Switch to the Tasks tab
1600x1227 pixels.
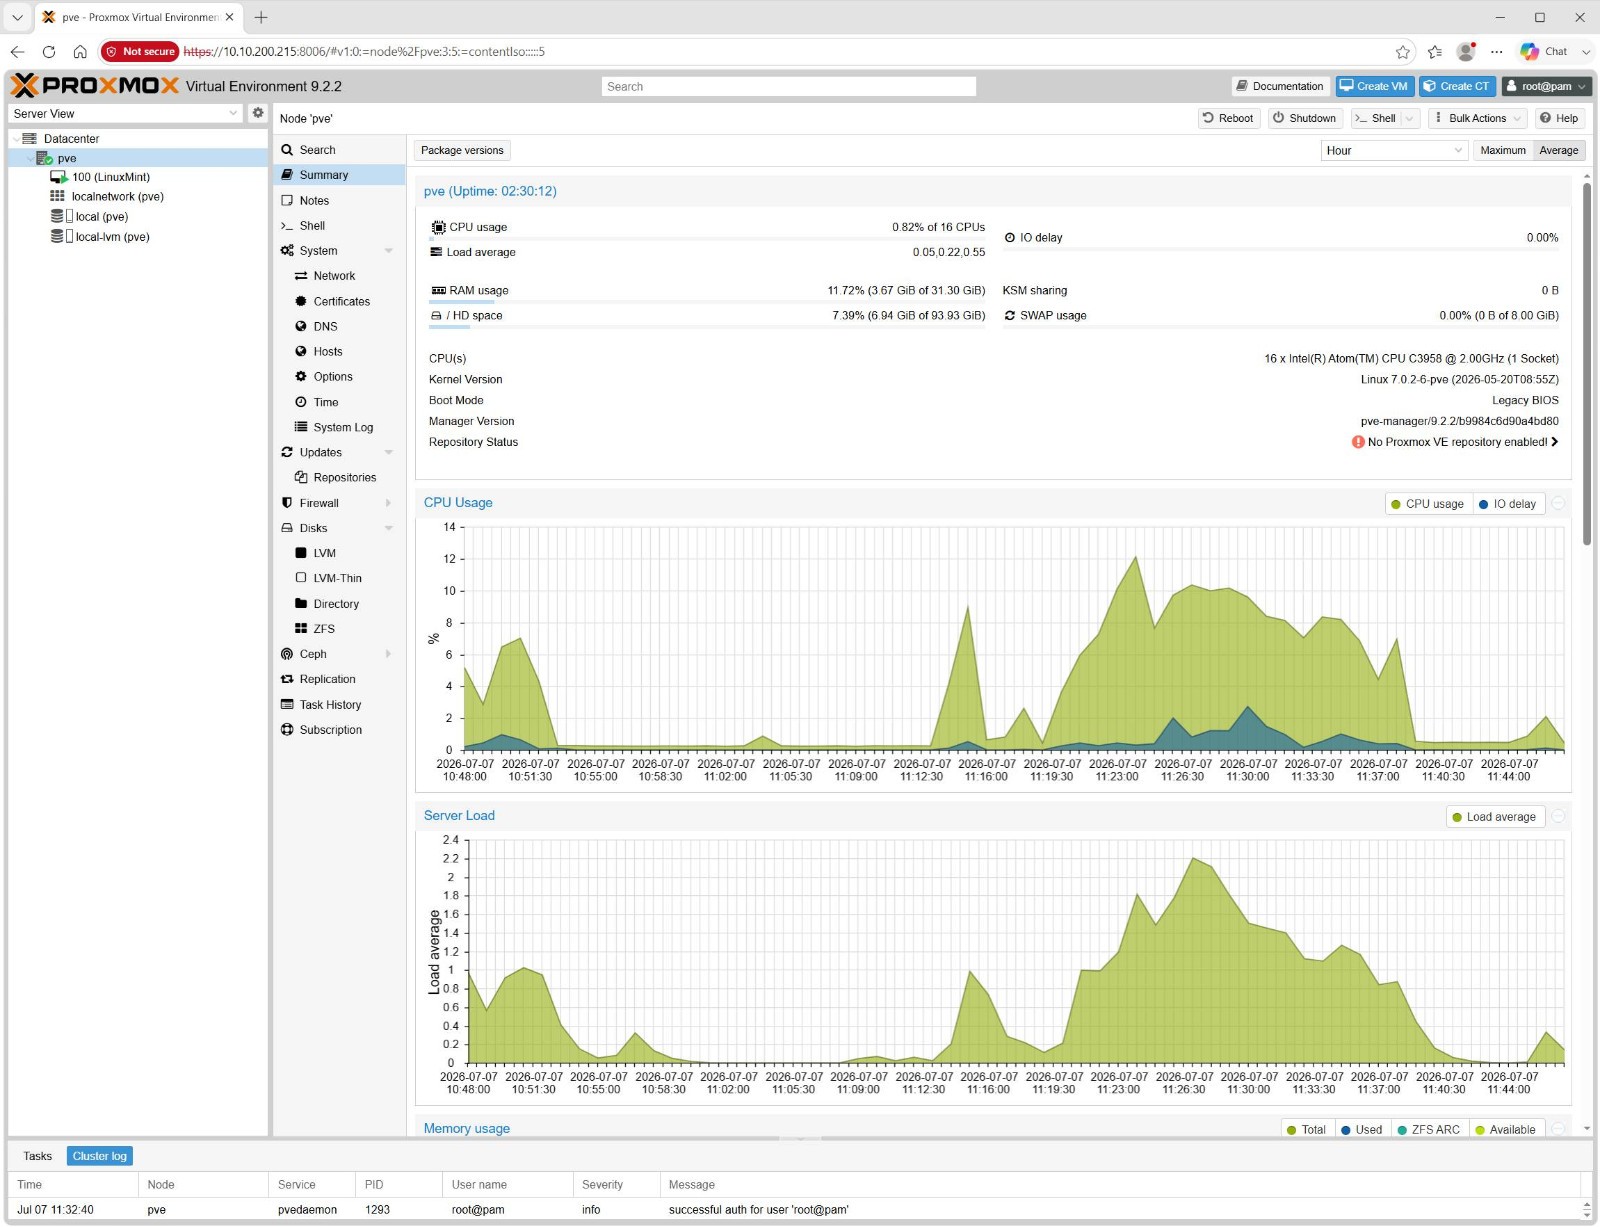(37, 1156)
